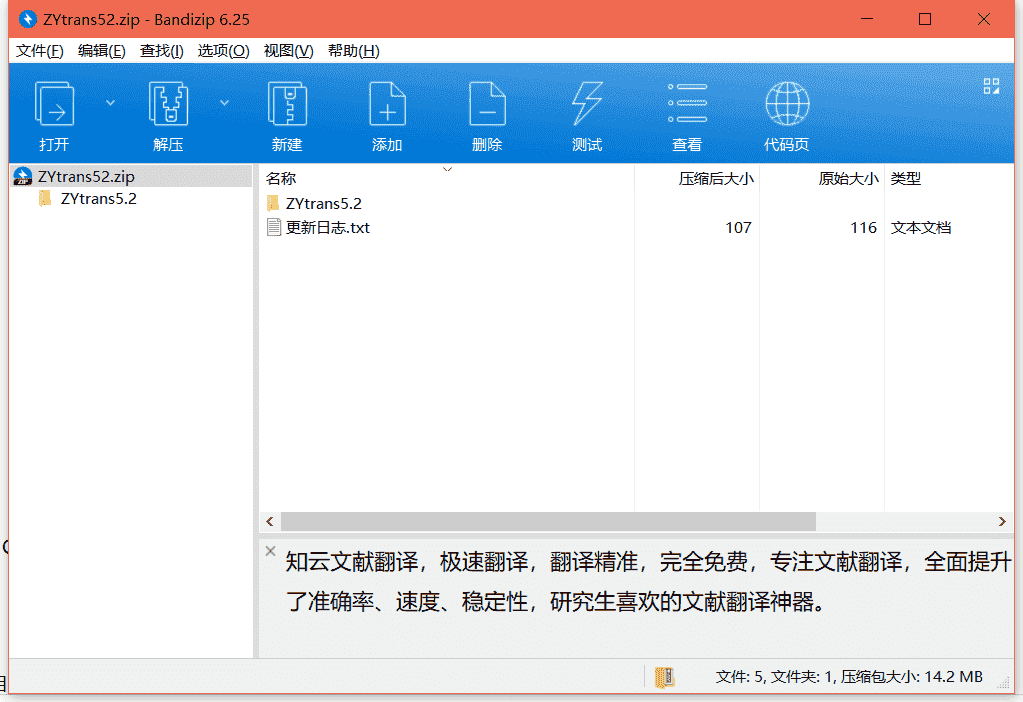Maximize the Bandizip window
The width and height of the screenshot is (1023, 702).
click(924, 20)
